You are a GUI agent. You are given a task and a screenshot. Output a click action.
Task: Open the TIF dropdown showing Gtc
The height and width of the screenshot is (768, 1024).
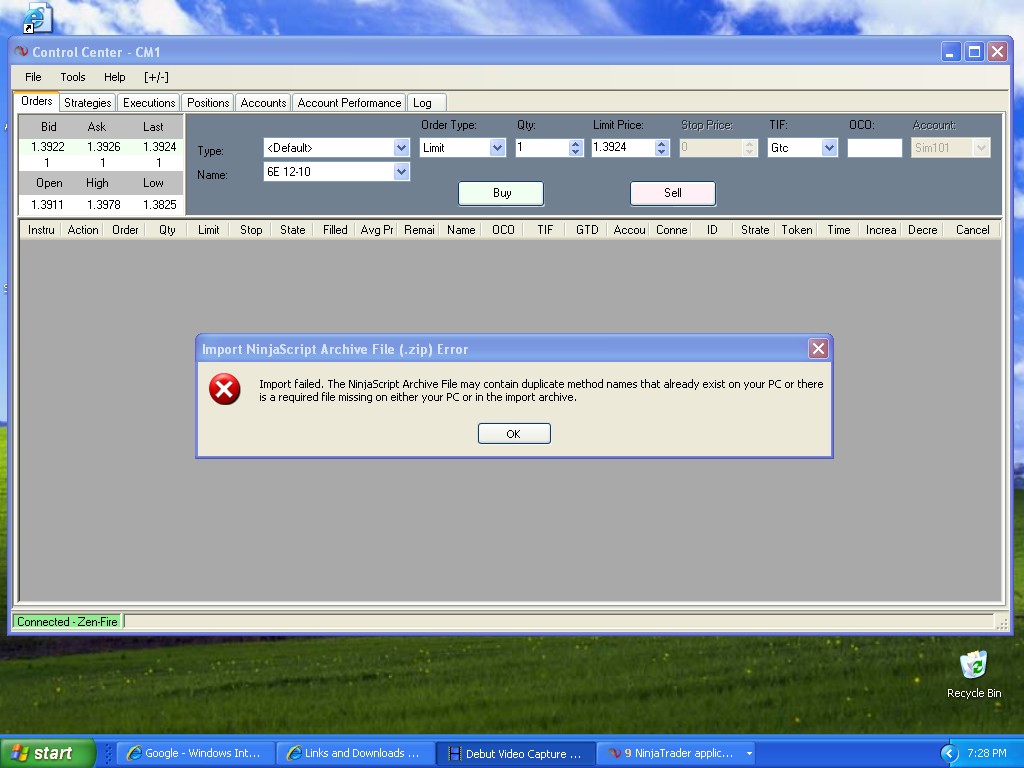[x=829, y=148]
